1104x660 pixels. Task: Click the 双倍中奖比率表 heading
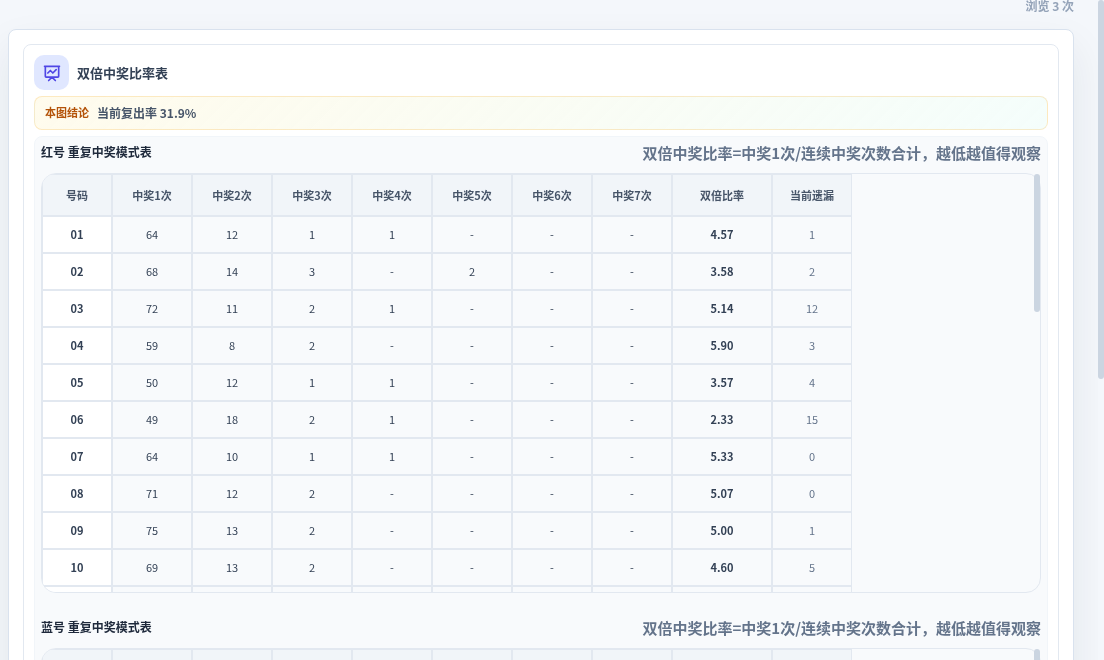point(122,74)
